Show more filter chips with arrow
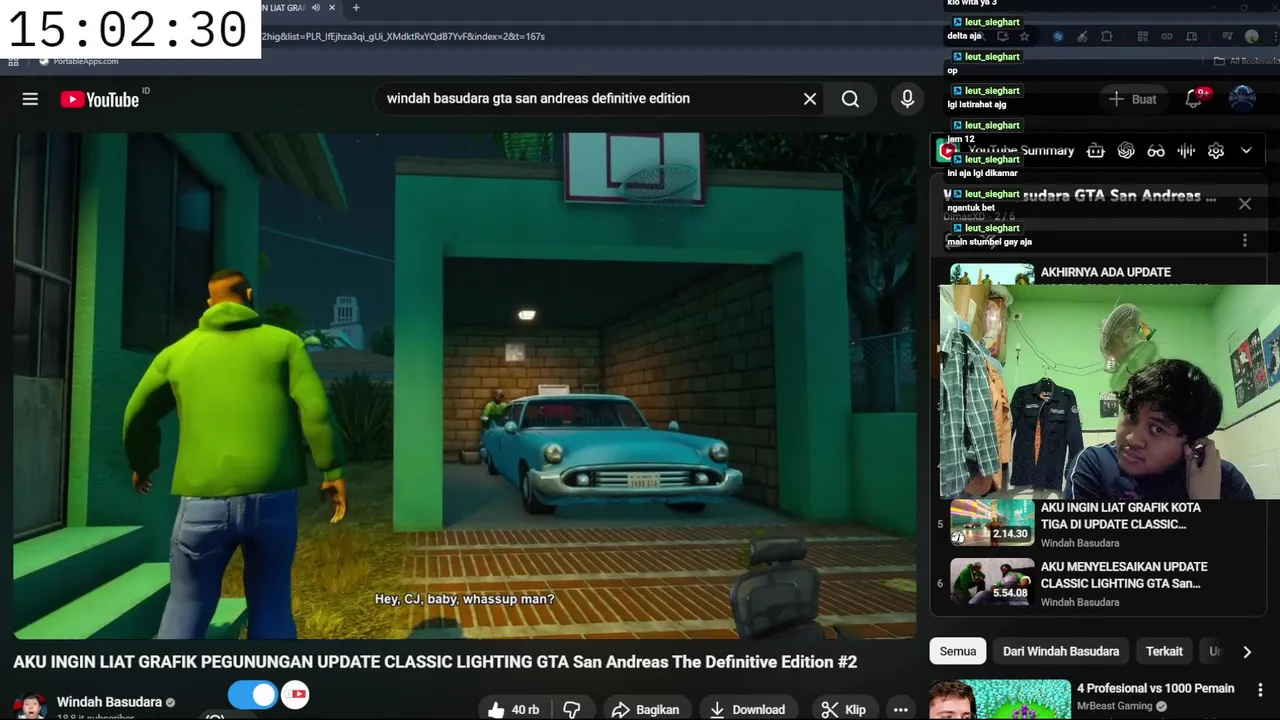The height and width of the screenshot is (720, 1280). pos(1246,652)
